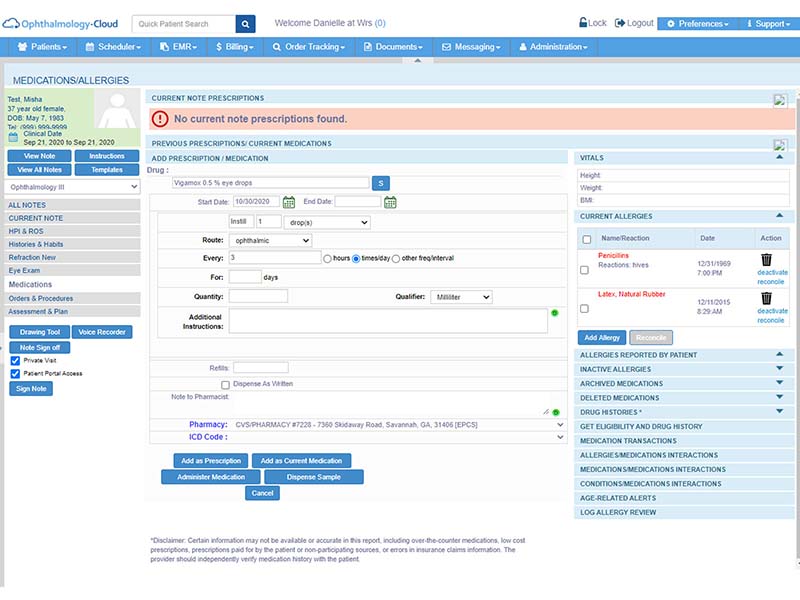Click the Lock icon in the header
The image size is (800, 600).
582,20
